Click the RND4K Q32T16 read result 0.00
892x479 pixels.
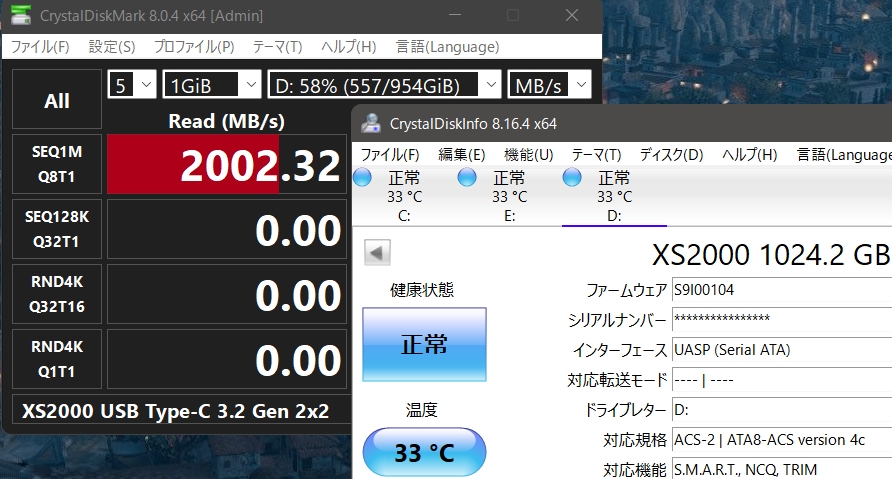click(227, 294)
